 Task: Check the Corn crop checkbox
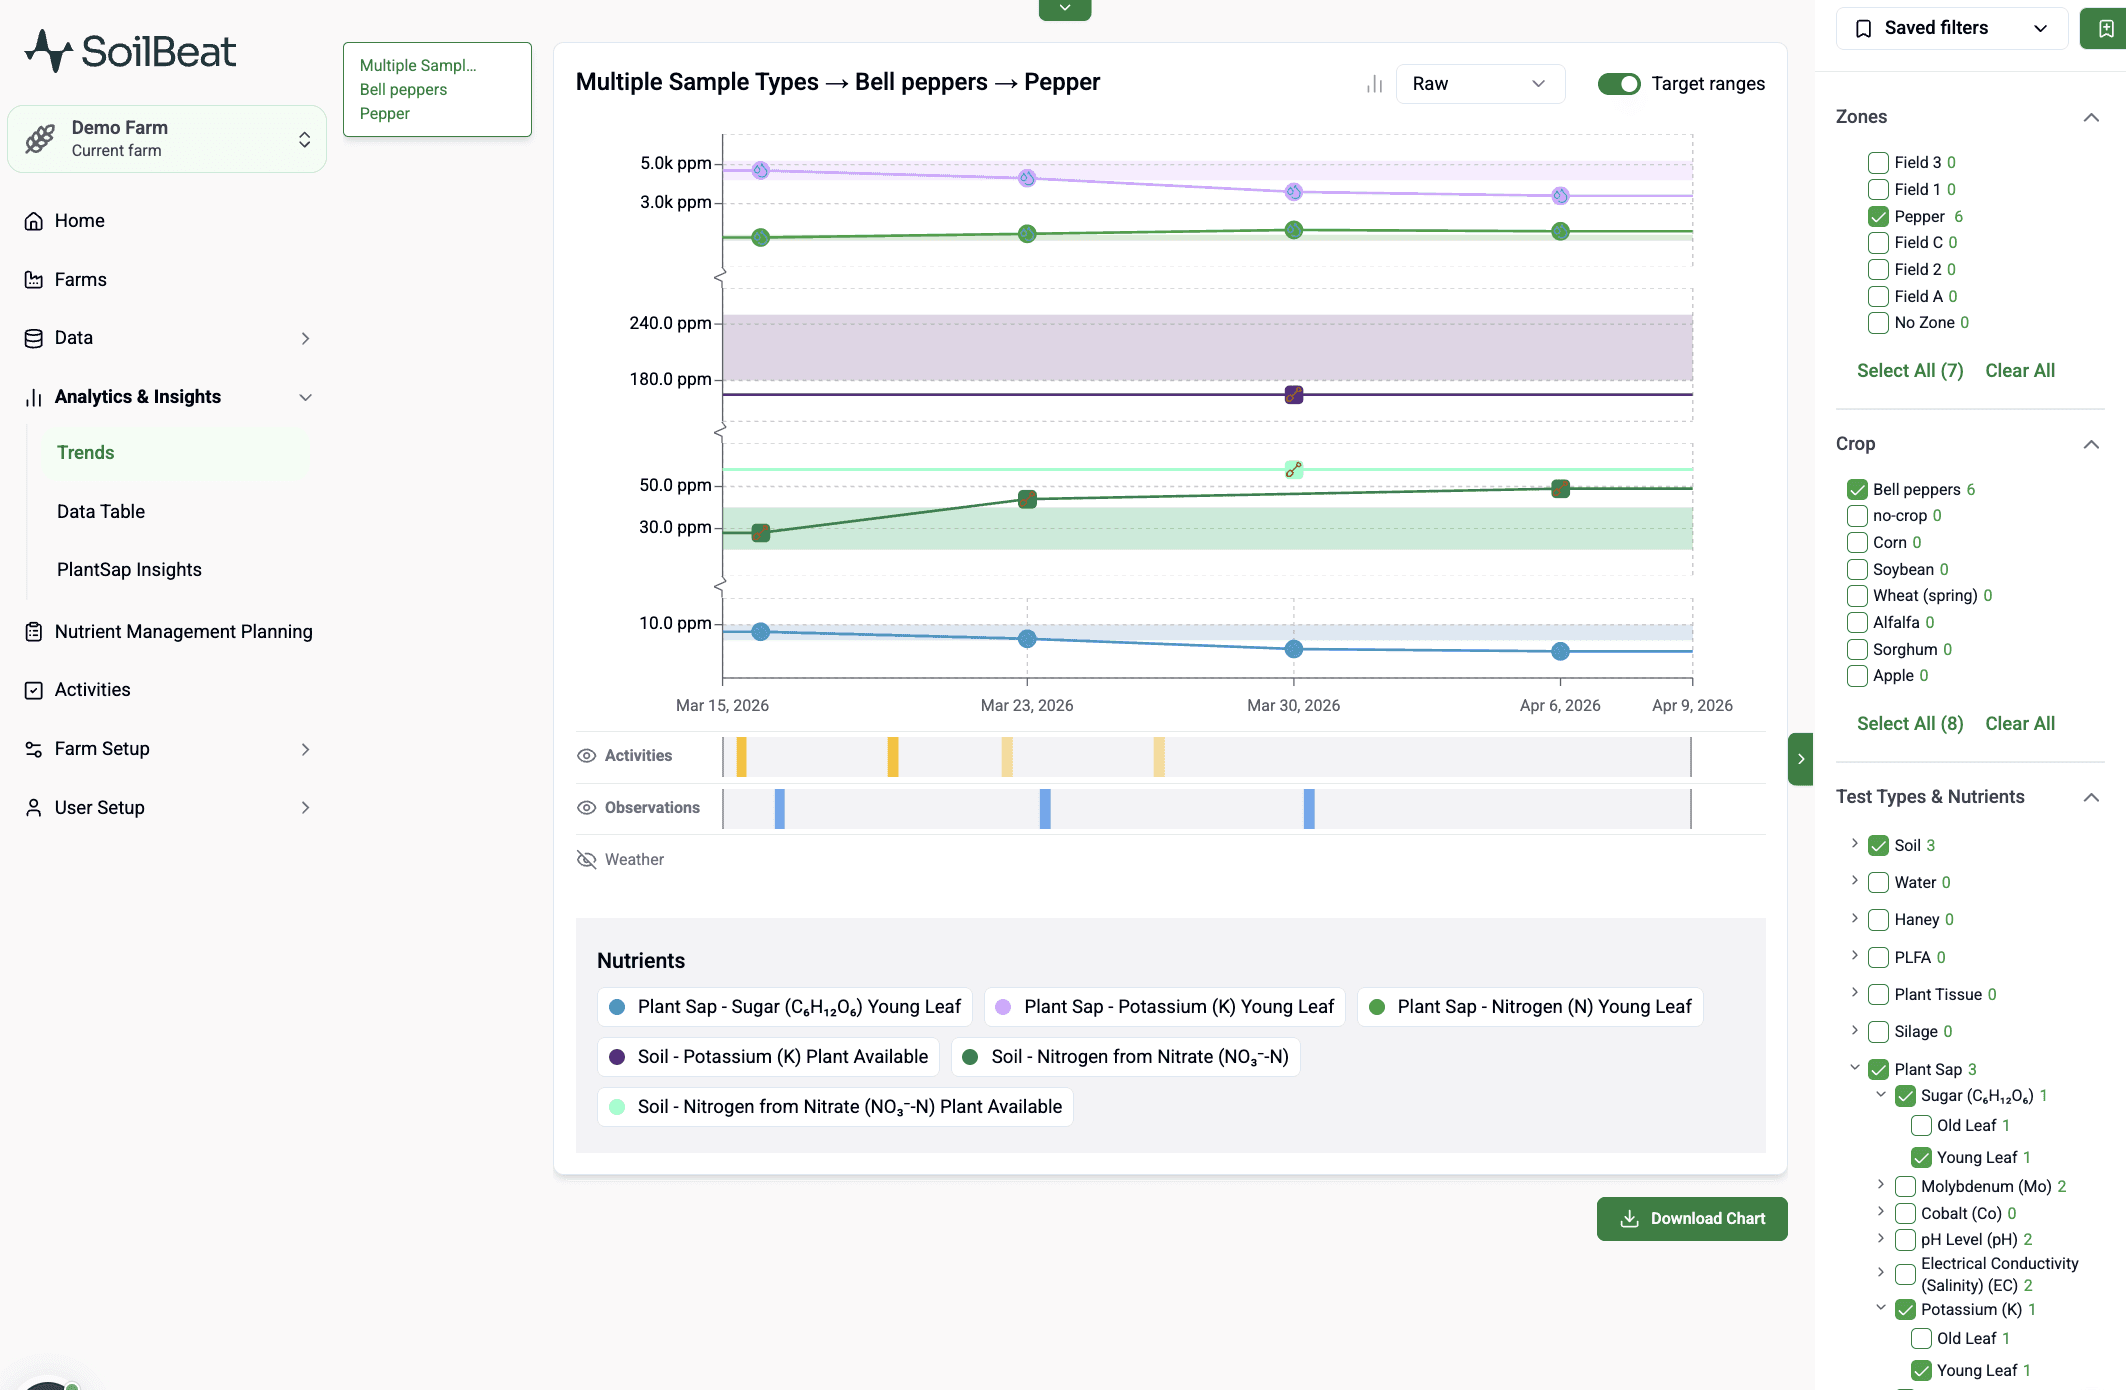1857,542
